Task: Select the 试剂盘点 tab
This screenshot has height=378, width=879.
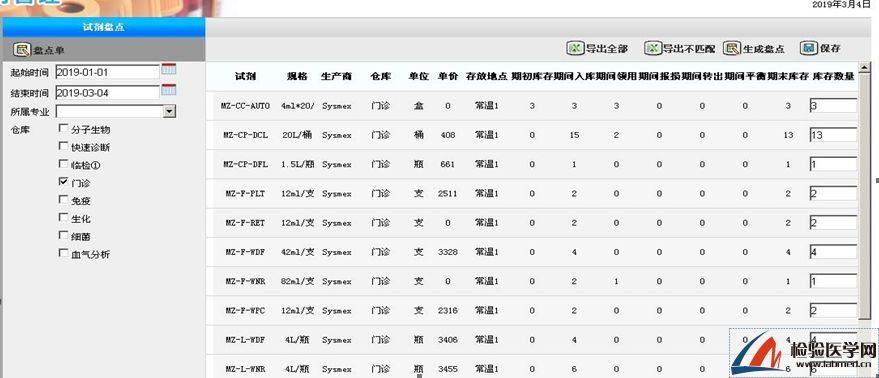Action: coord(104,27)
